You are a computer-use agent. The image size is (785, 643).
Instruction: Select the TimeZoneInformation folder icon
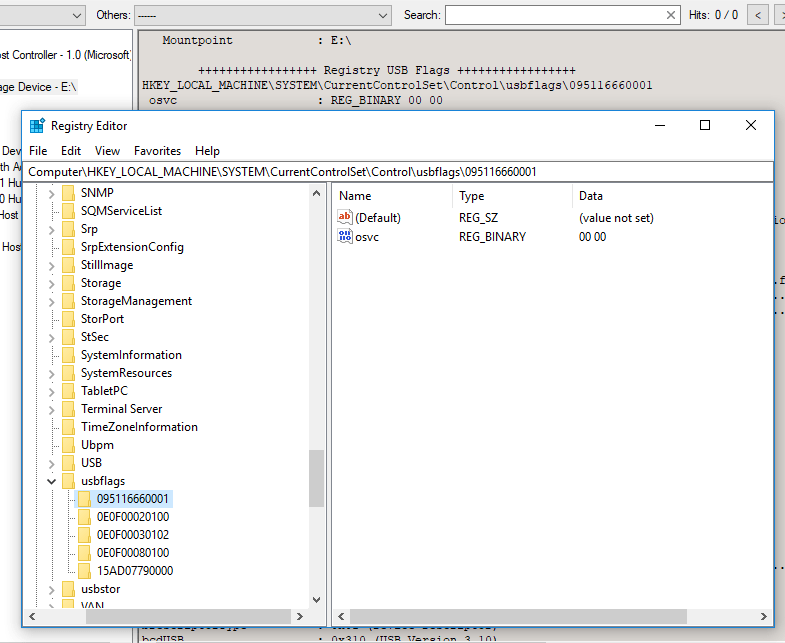click(x=69, y=427)
